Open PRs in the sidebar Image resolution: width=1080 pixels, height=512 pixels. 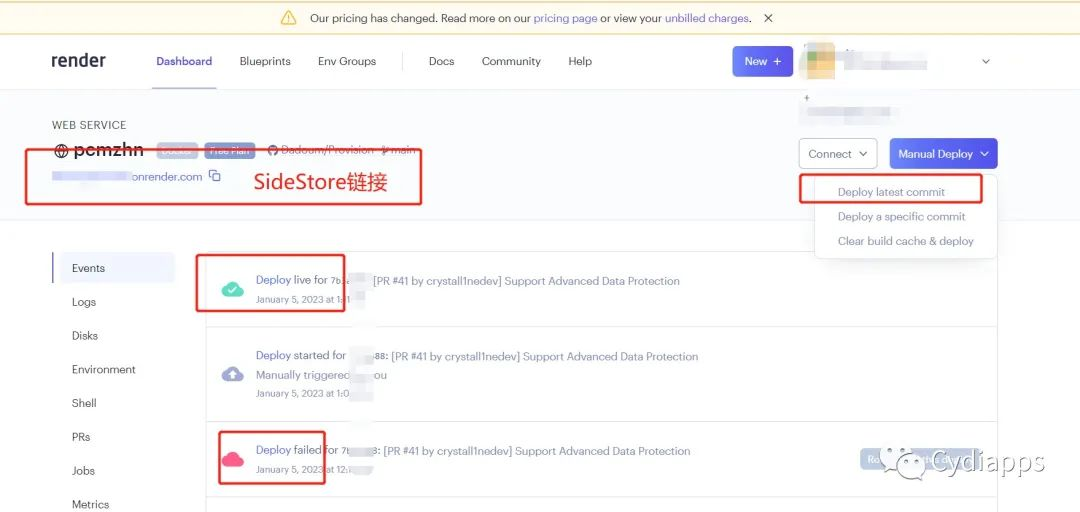(81, 437)
